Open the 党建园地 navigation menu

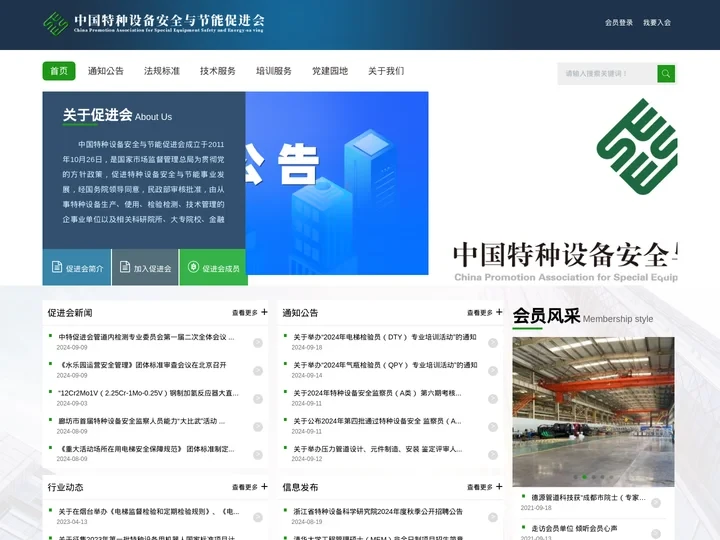(x=330, y=71)
